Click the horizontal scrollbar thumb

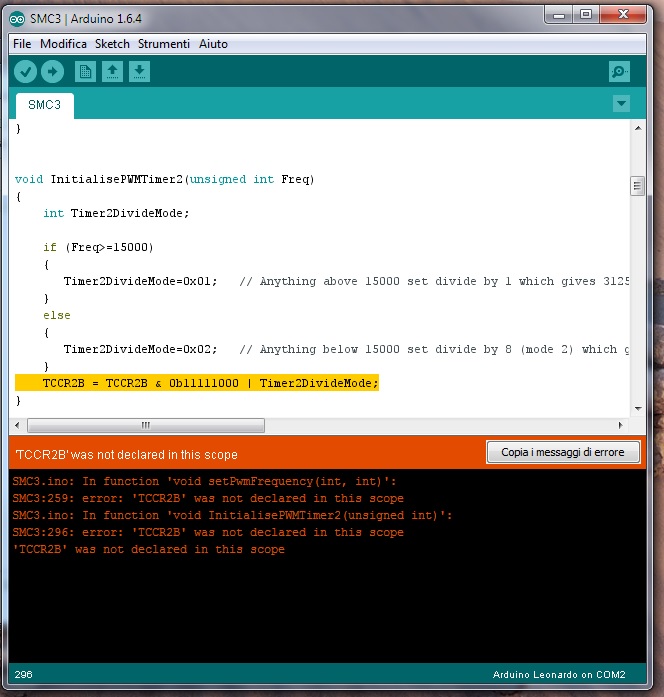point(146,425)
